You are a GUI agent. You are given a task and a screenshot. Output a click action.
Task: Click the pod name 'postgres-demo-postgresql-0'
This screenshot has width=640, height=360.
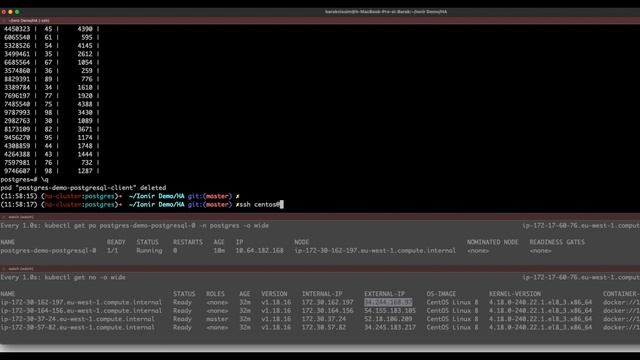48,251
